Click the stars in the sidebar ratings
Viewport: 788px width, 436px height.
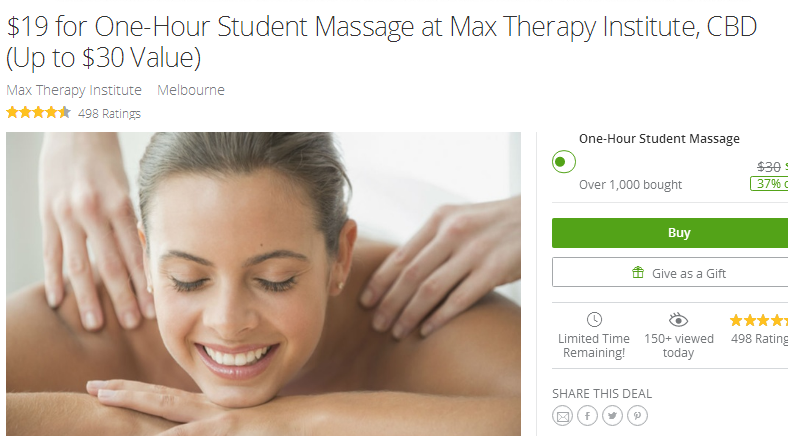click(x=759, y=320)
